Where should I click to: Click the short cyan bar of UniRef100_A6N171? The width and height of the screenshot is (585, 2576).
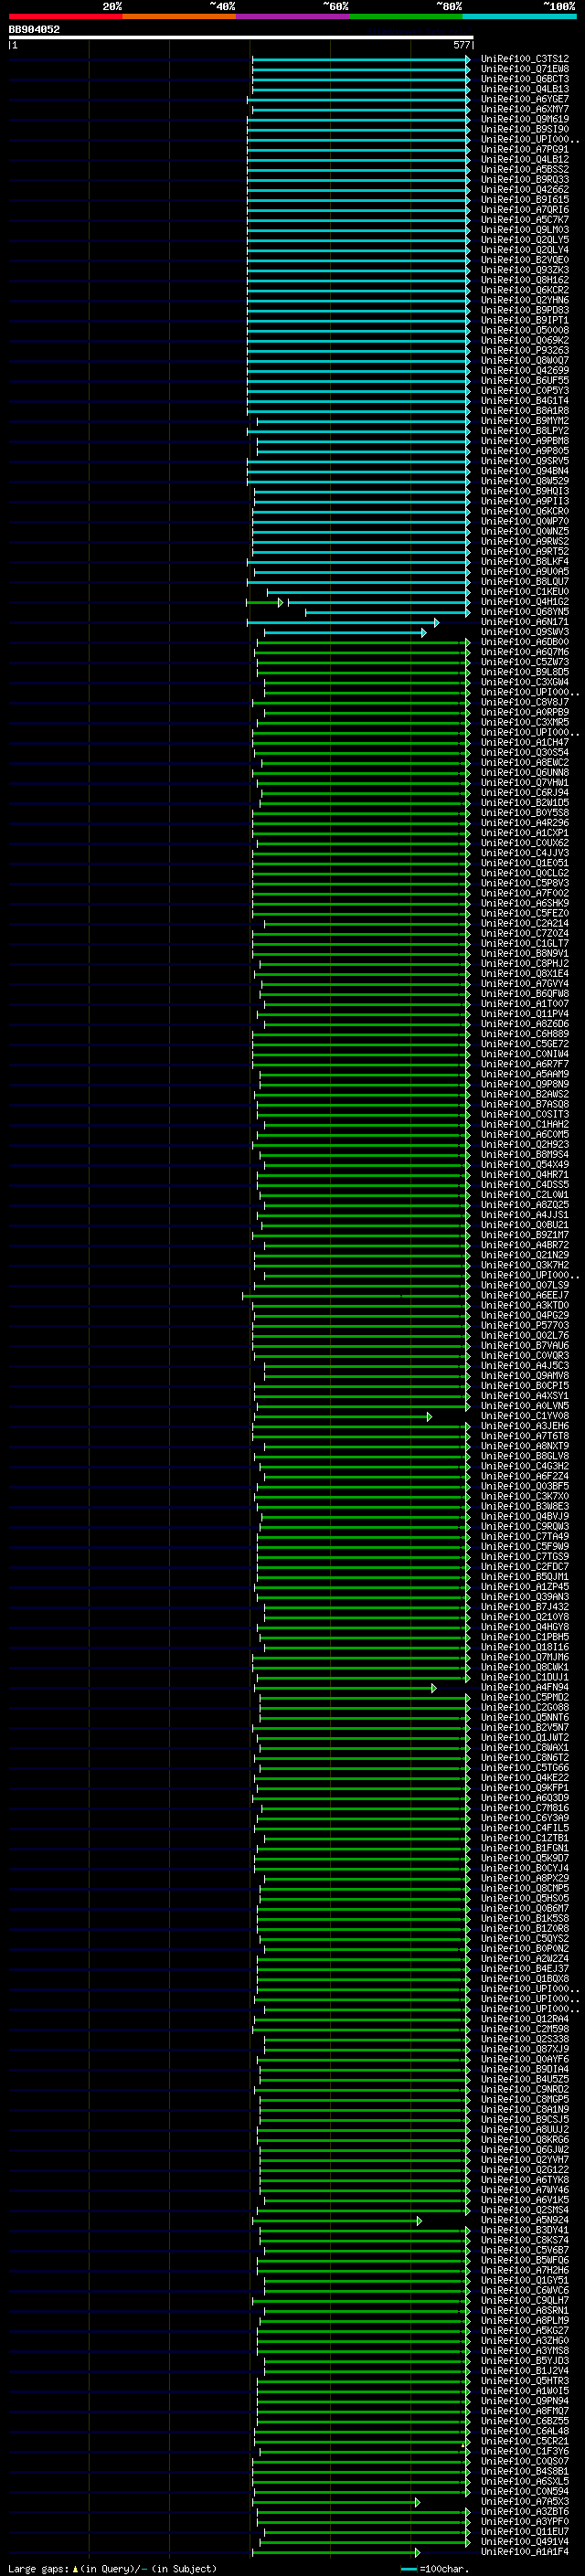click(343, 622)
